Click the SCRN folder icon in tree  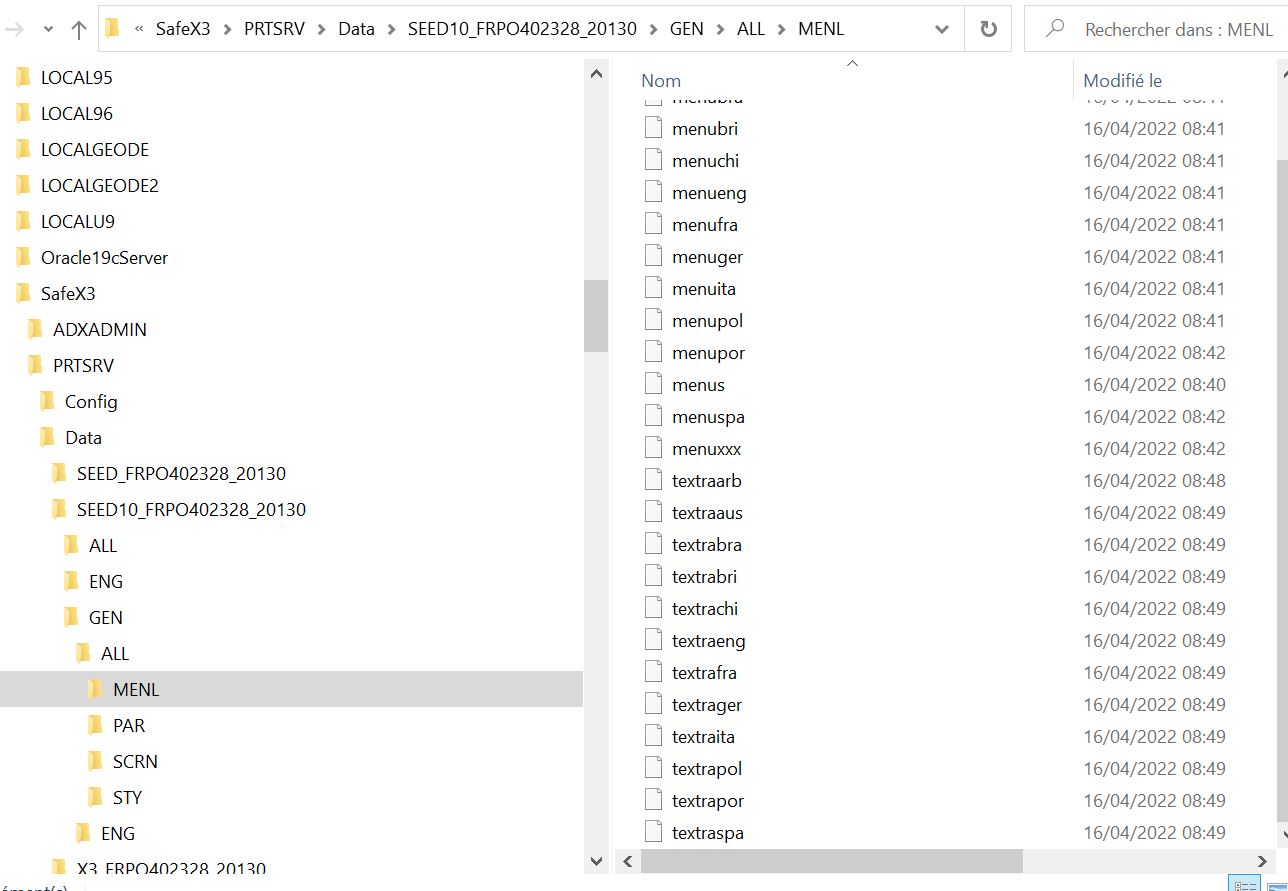(x=95, y=762)
